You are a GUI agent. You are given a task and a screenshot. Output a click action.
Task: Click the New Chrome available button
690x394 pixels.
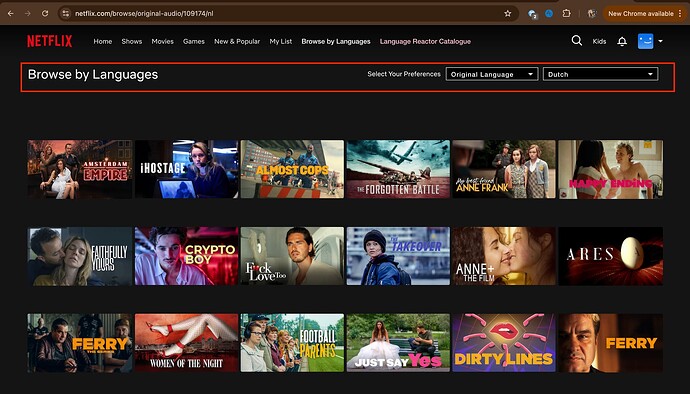pyautogui.click(x=645, y=14)
